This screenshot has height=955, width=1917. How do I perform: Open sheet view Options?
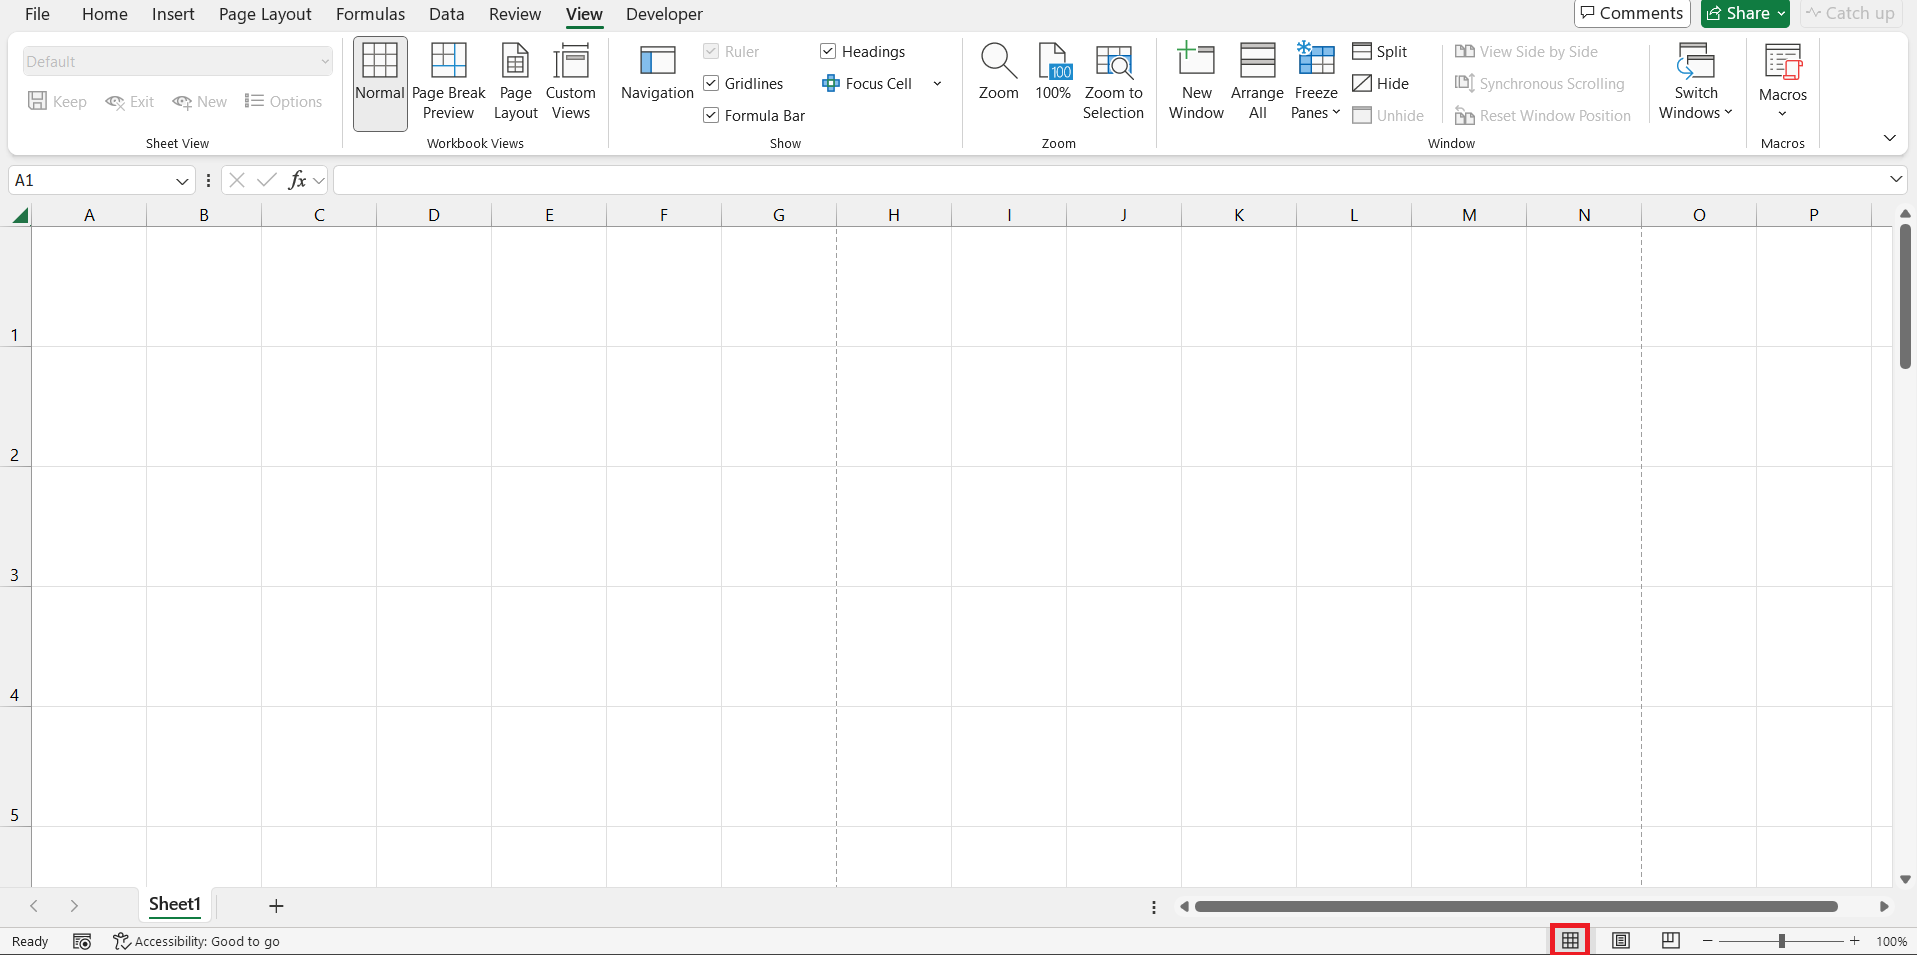pos(283,101)
